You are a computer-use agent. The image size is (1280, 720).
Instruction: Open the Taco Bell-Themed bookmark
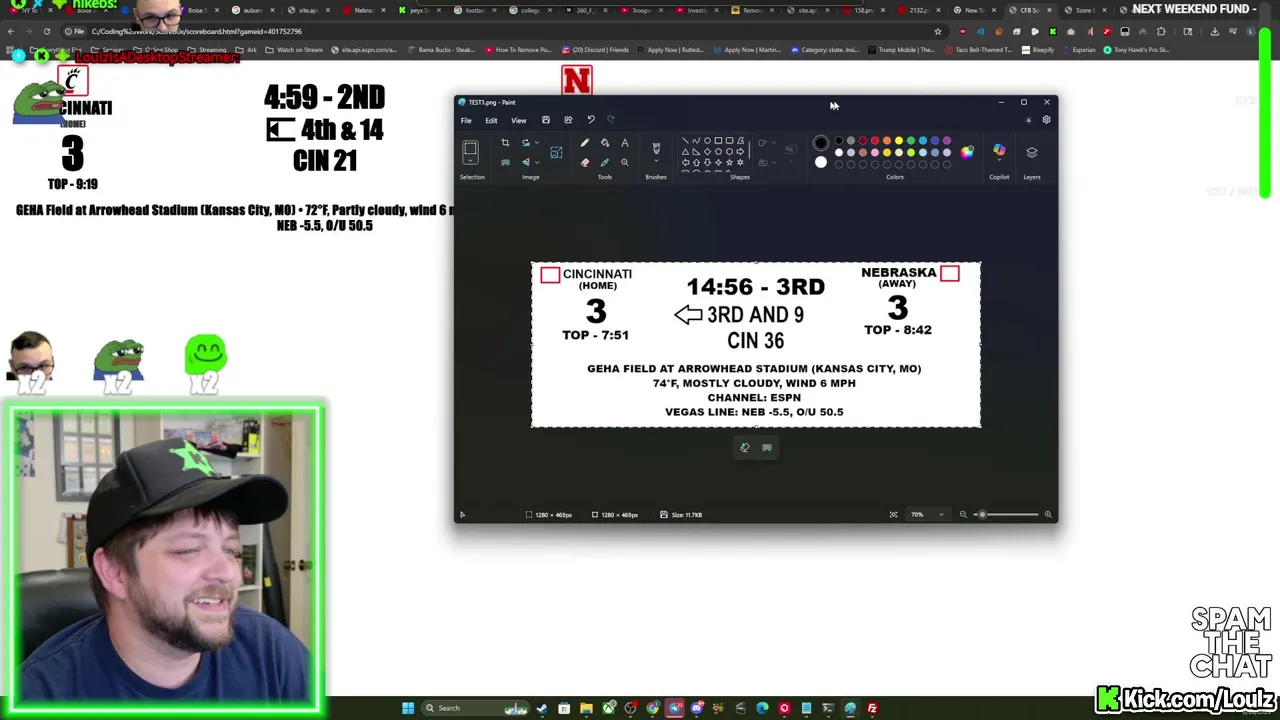coord(978,49)
